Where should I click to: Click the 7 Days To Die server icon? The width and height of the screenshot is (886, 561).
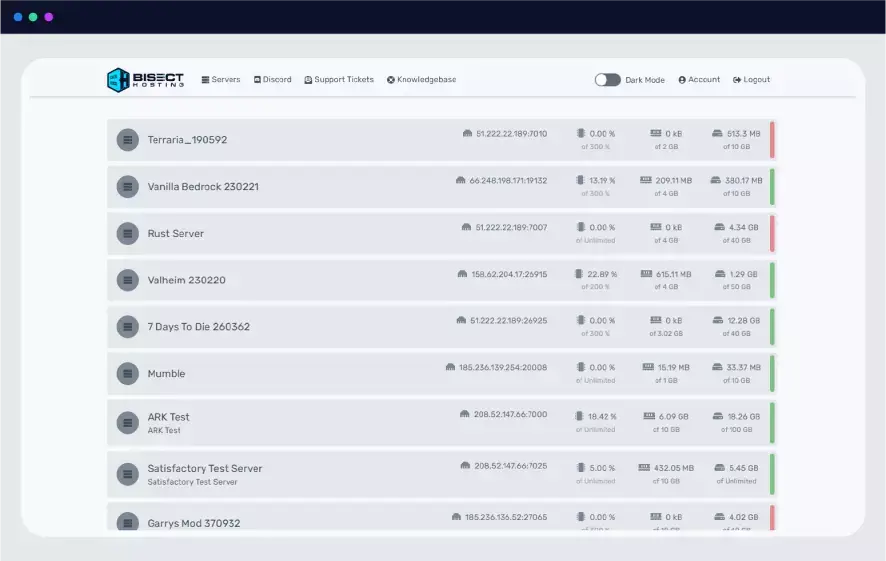pyautogui.click(x=128, y=327)
